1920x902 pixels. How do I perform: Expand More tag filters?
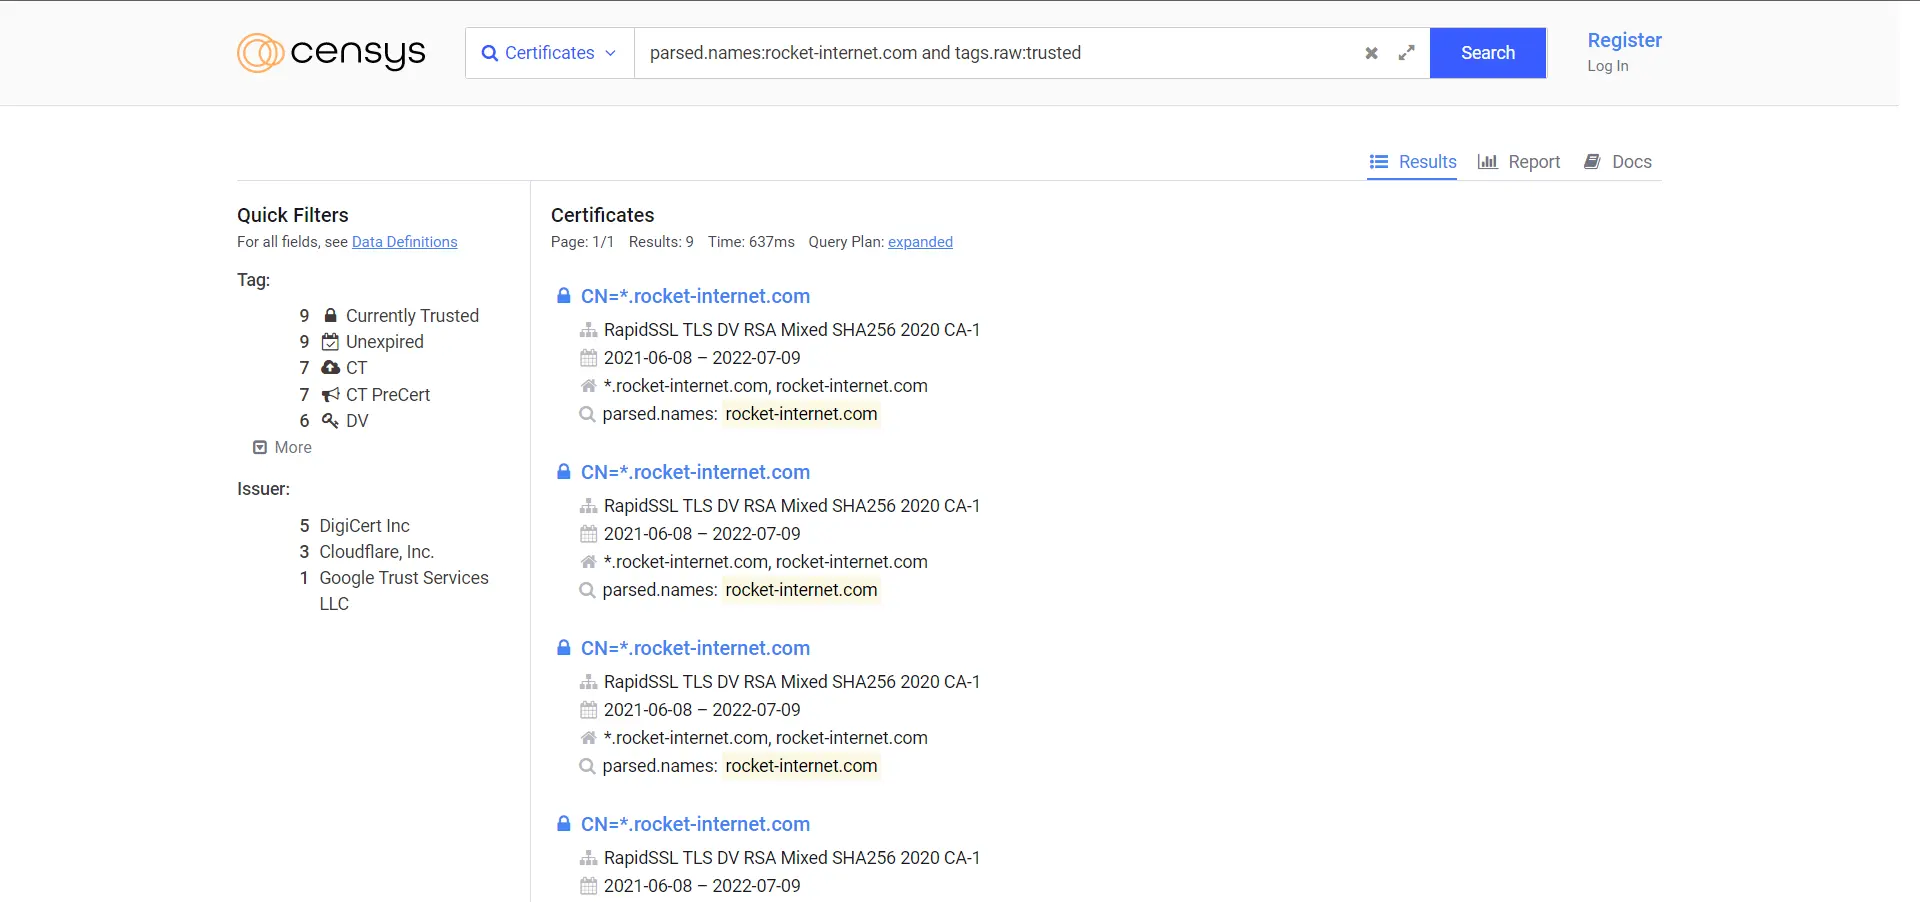click(283, 448)
